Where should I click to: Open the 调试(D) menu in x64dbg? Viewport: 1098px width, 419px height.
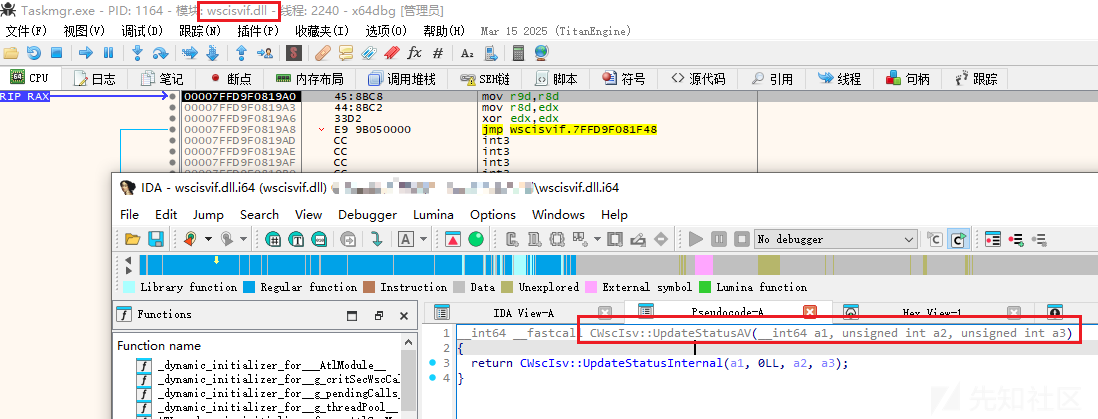(141, 31)
